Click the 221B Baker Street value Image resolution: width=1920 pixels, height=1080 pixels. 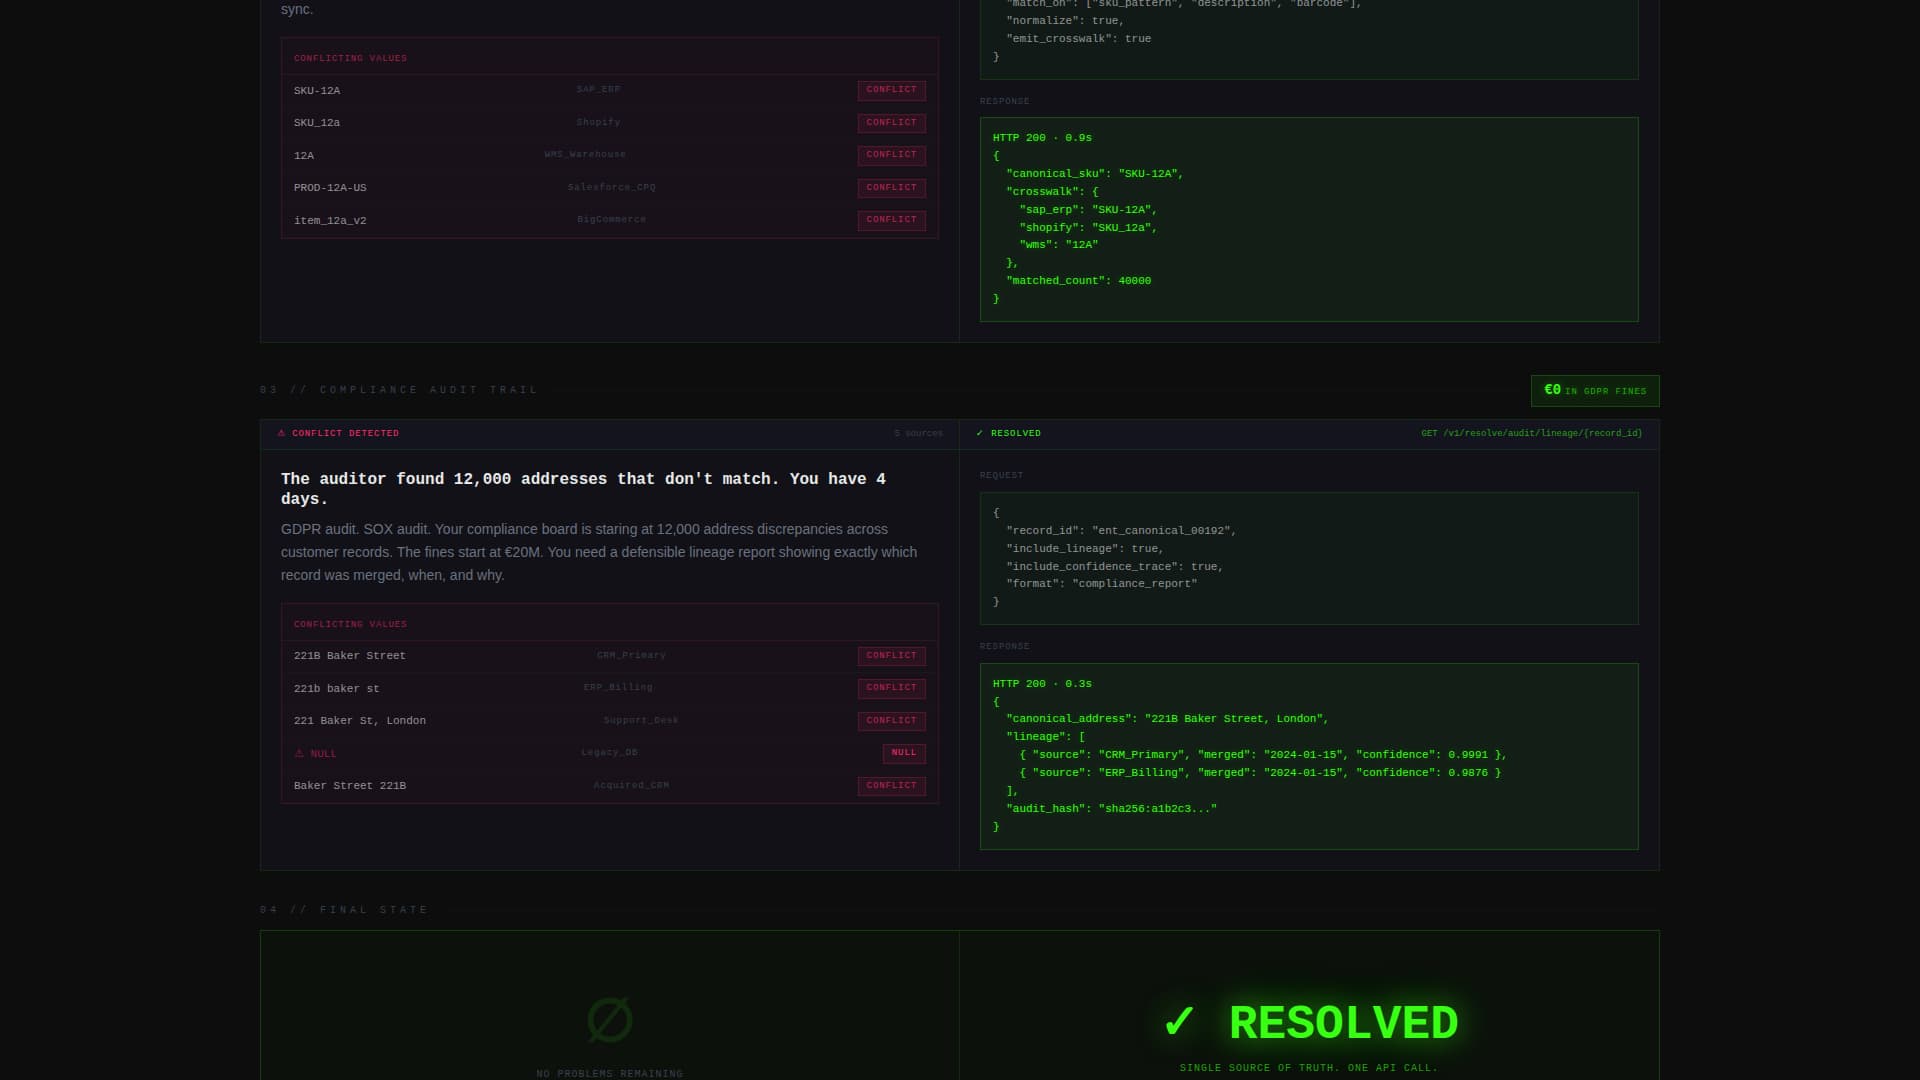[x=350, y=656]
